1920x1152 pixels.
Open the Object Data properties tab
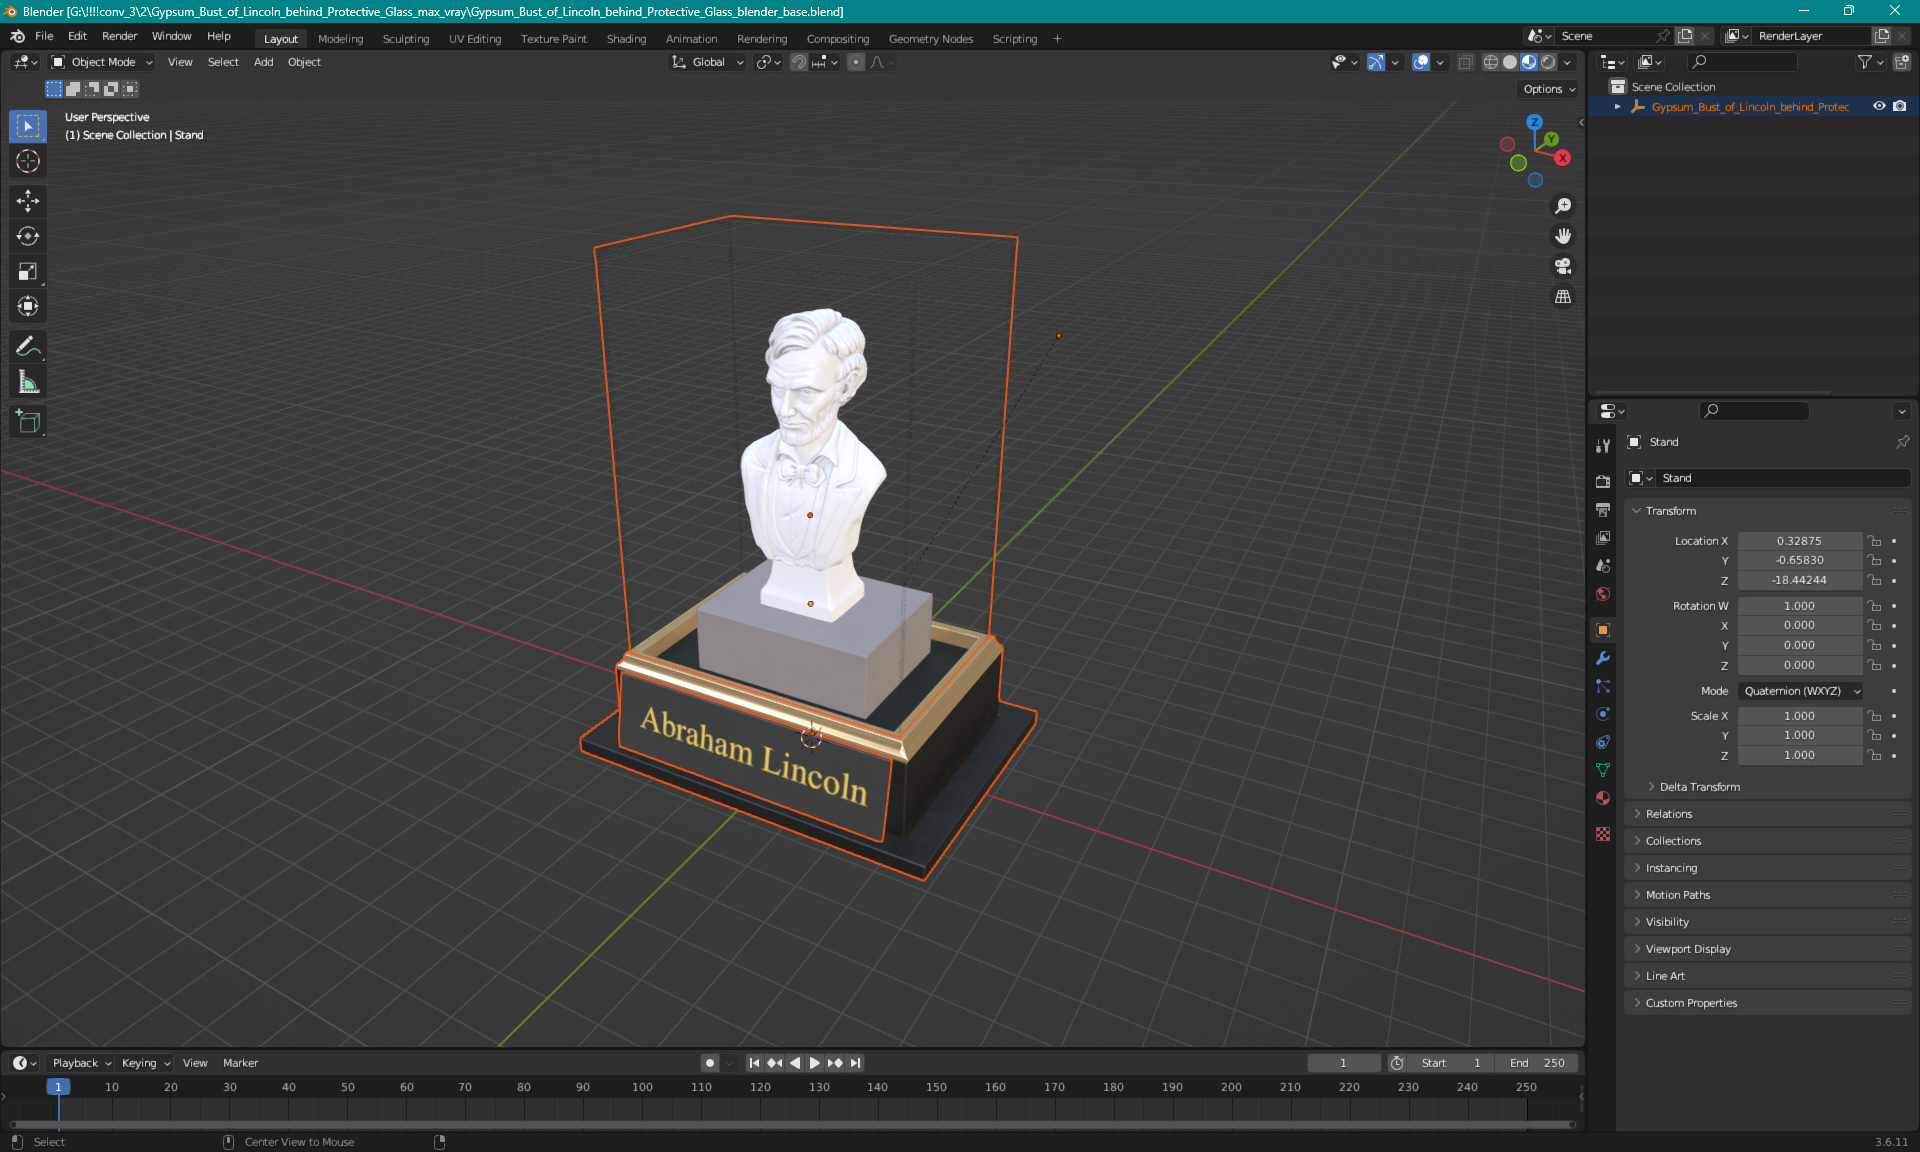coord(1603,770)
